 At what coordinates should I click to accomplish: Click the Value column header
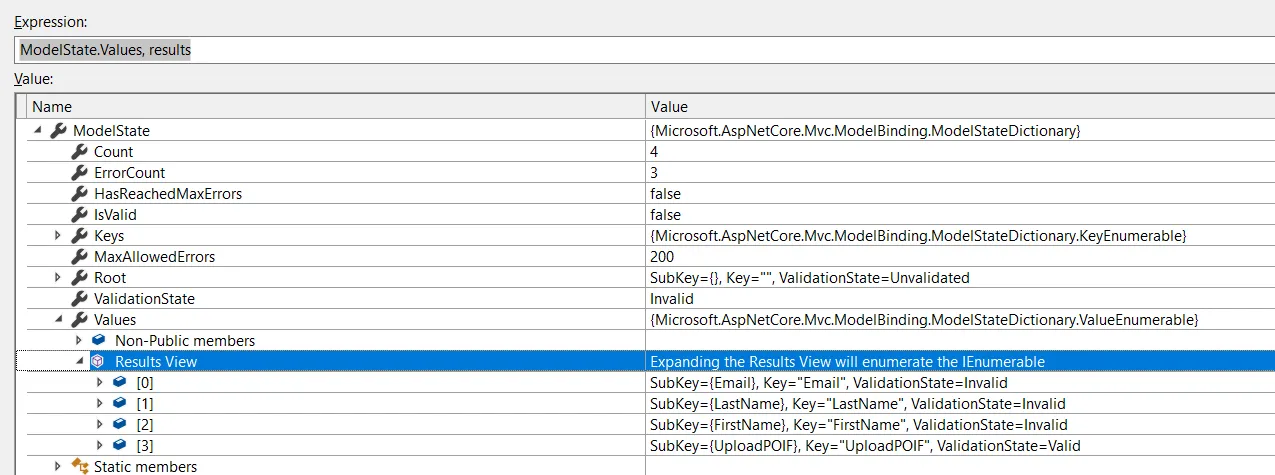coord(669,107)
